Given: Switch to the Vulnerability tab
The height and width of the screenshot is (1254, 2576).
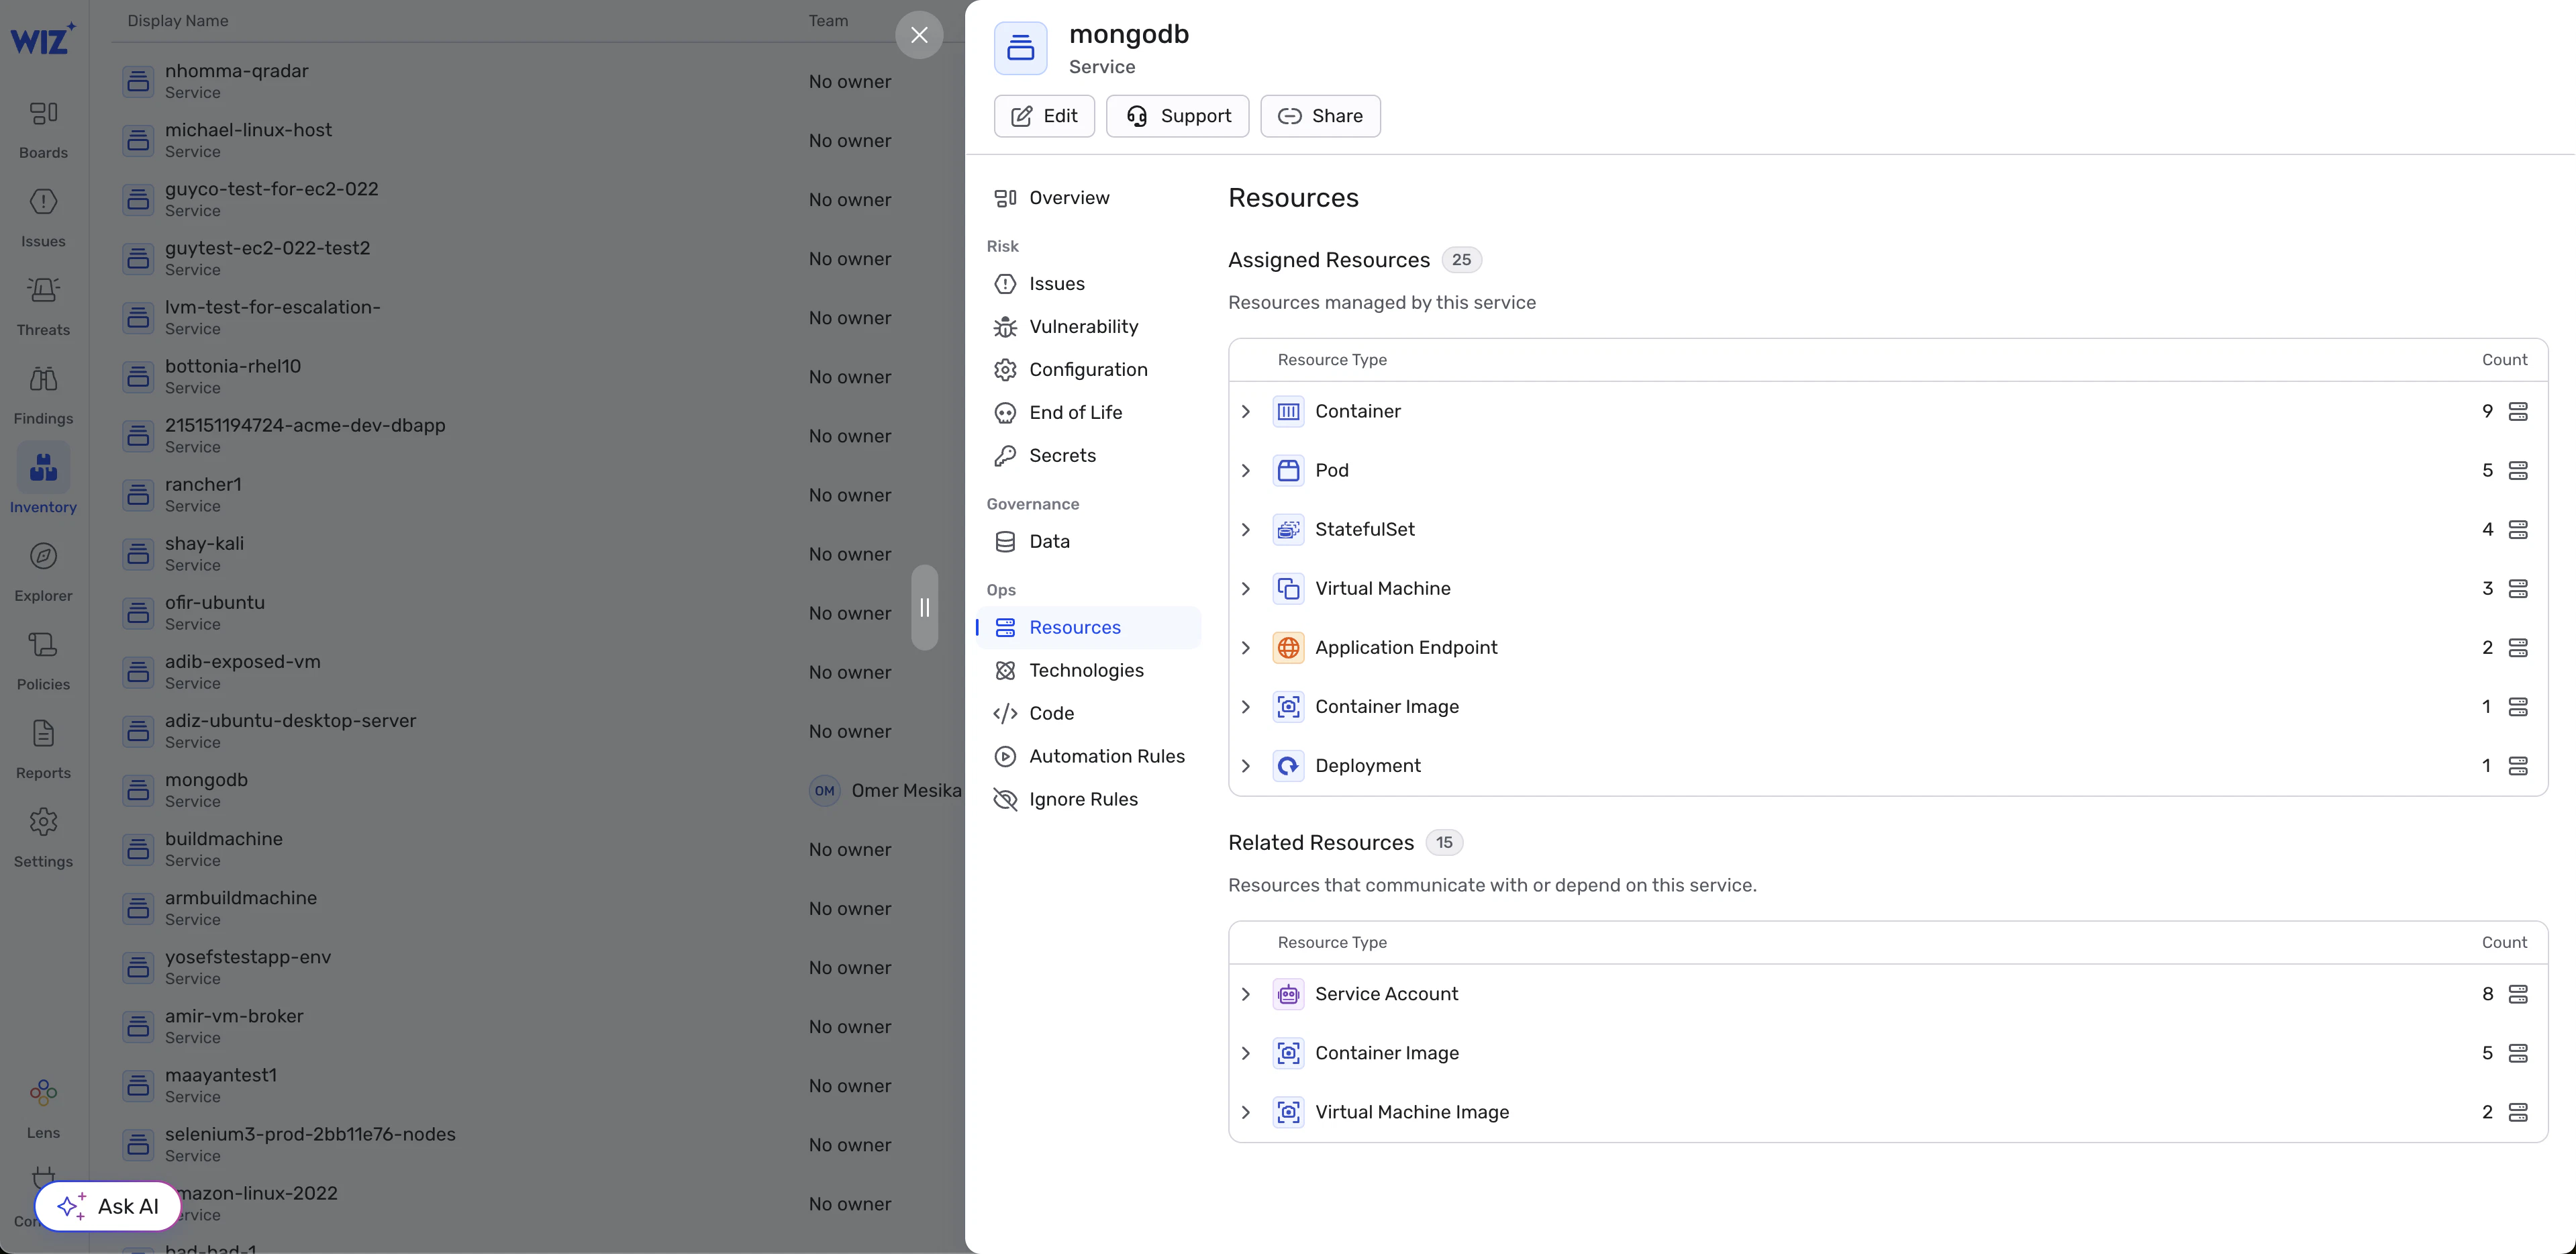Looking at the screenshot, I should click(x=1083, y=327).
